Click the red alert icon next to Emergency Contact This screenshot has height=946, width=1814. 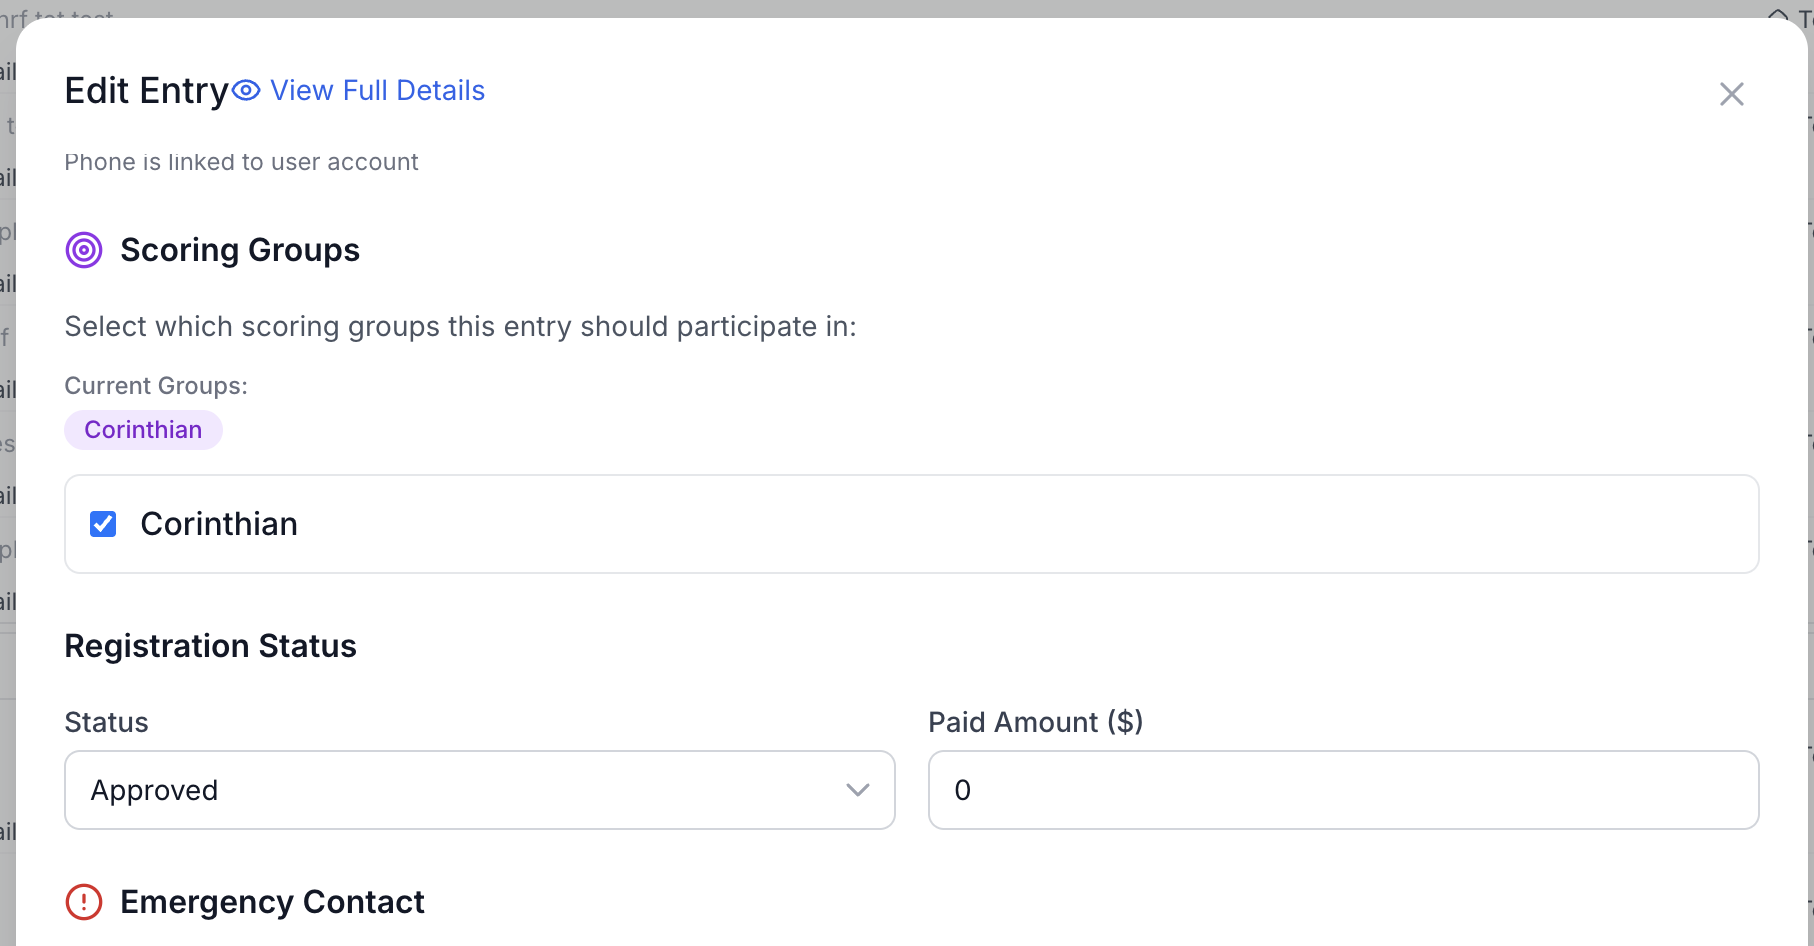tap(84, 901)
